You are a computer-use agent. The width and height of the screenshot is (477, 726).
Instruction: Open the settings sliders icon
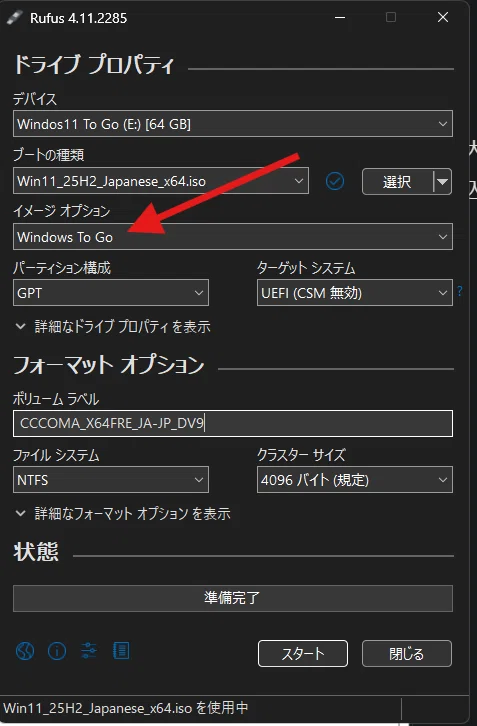pyautogui.click(x=88, y=651)
